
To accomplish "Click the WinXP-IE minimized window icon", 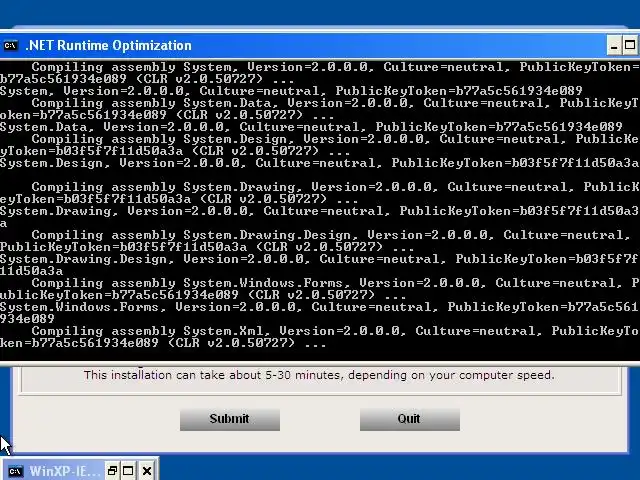I will click(x=16, y=471).
